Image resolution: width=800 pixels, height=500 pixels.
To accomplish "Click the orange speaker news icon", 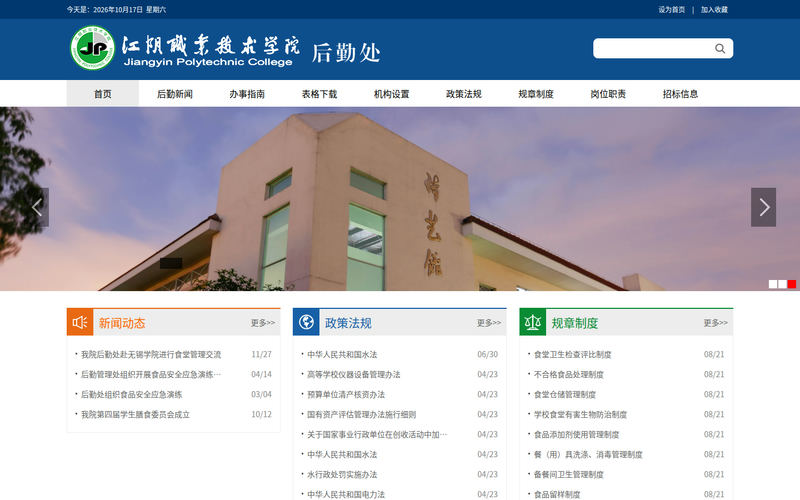I will tap(80, 322).
